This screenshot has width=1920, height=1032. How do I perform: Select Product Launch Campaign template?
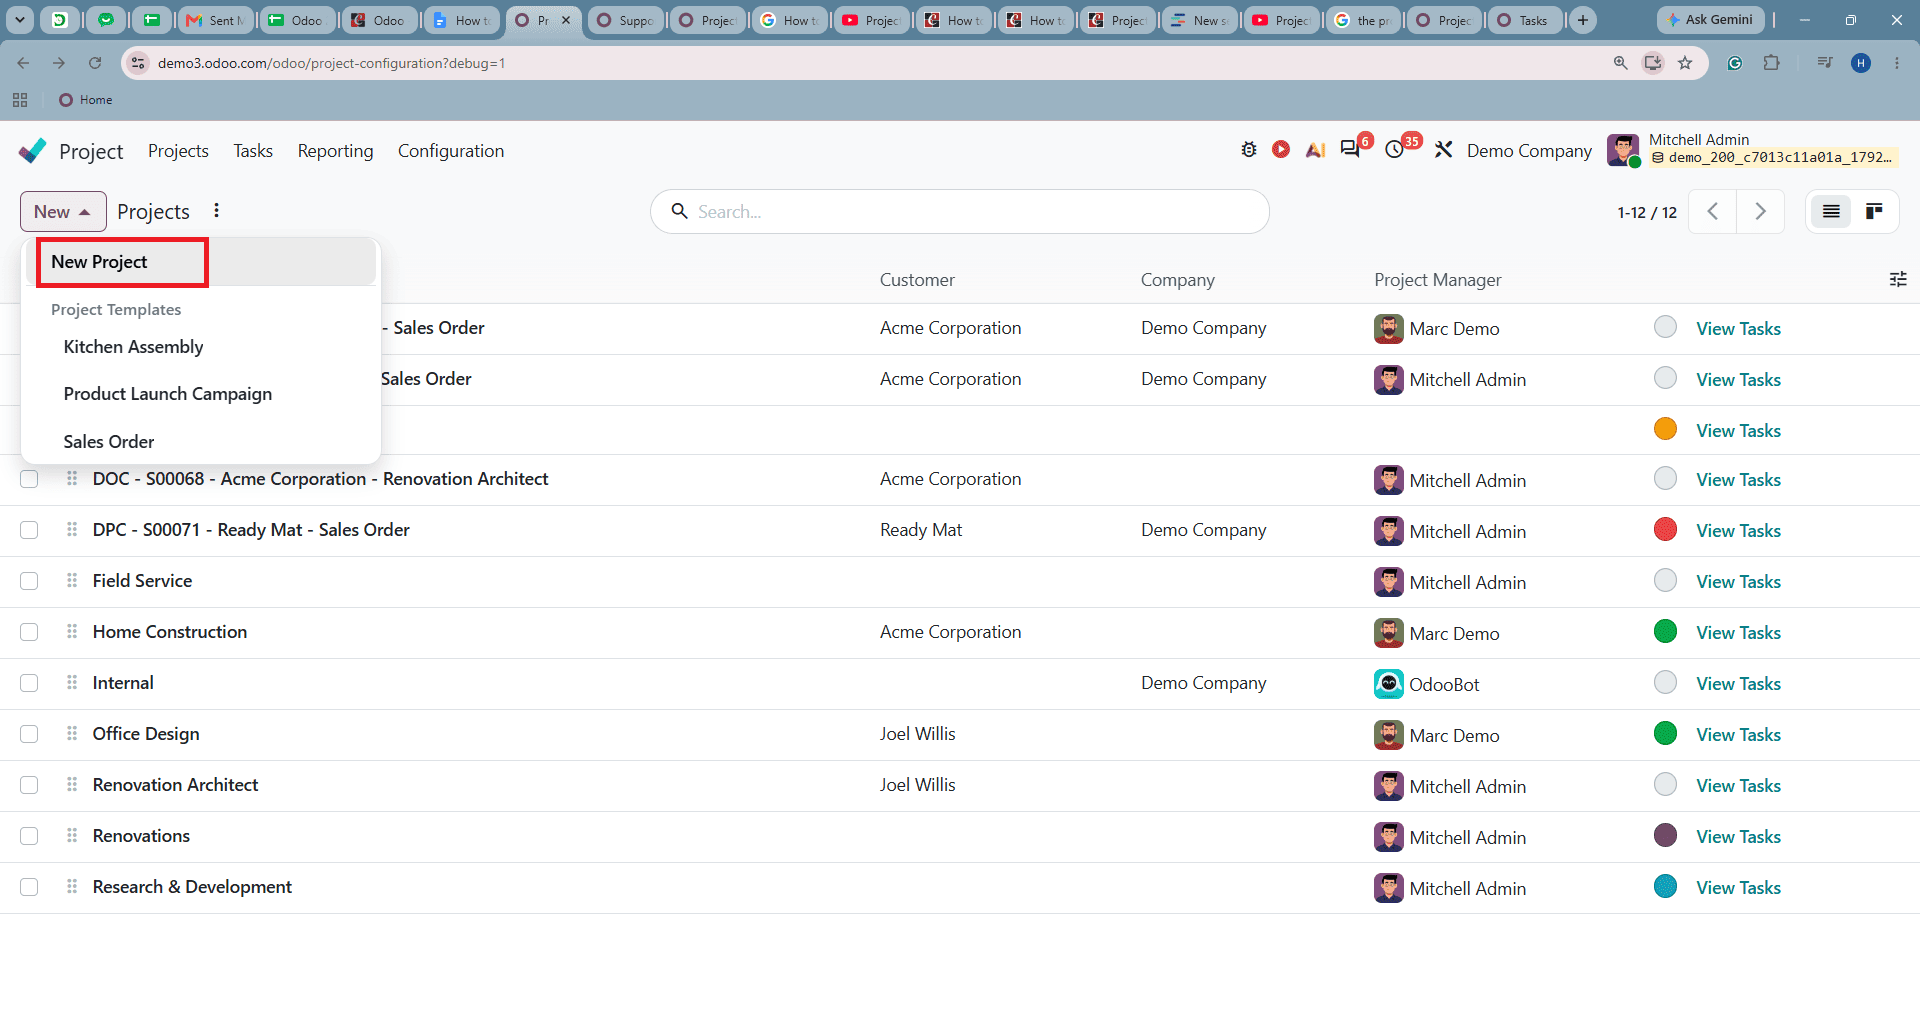(x=168, y=394)
